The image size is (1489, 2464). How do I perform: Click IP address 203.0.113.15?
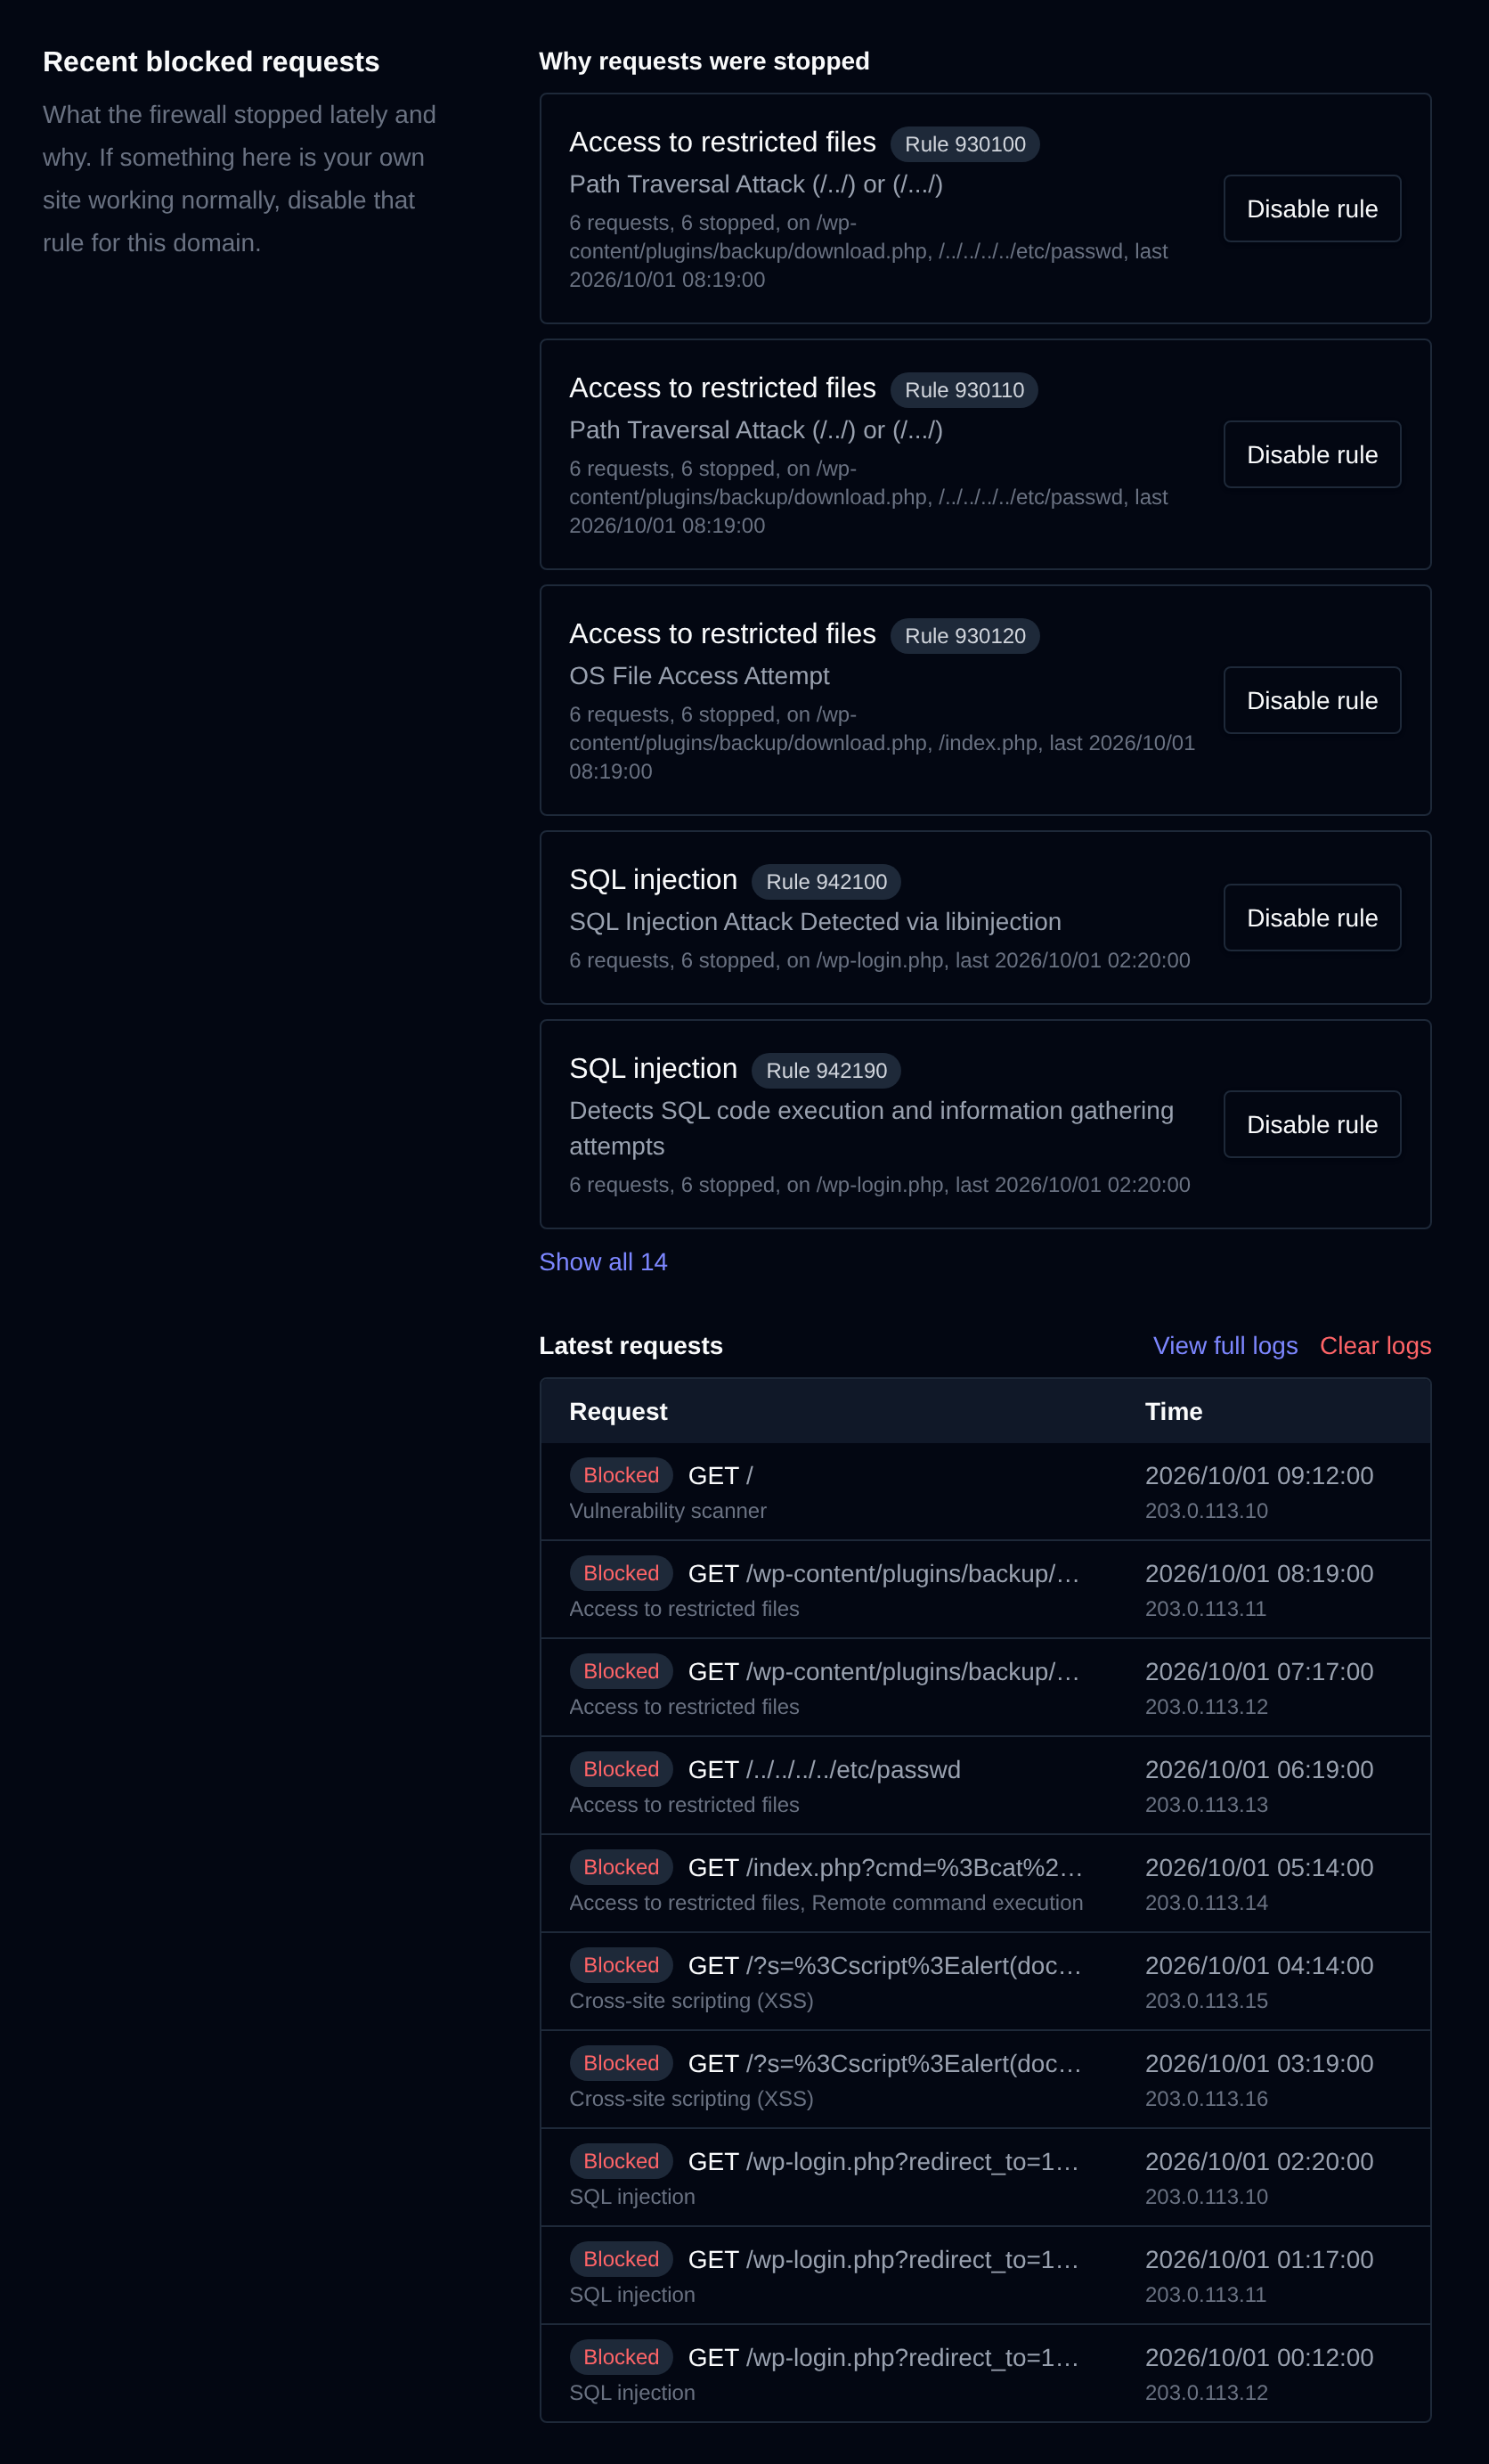tap(1206, 2001)
